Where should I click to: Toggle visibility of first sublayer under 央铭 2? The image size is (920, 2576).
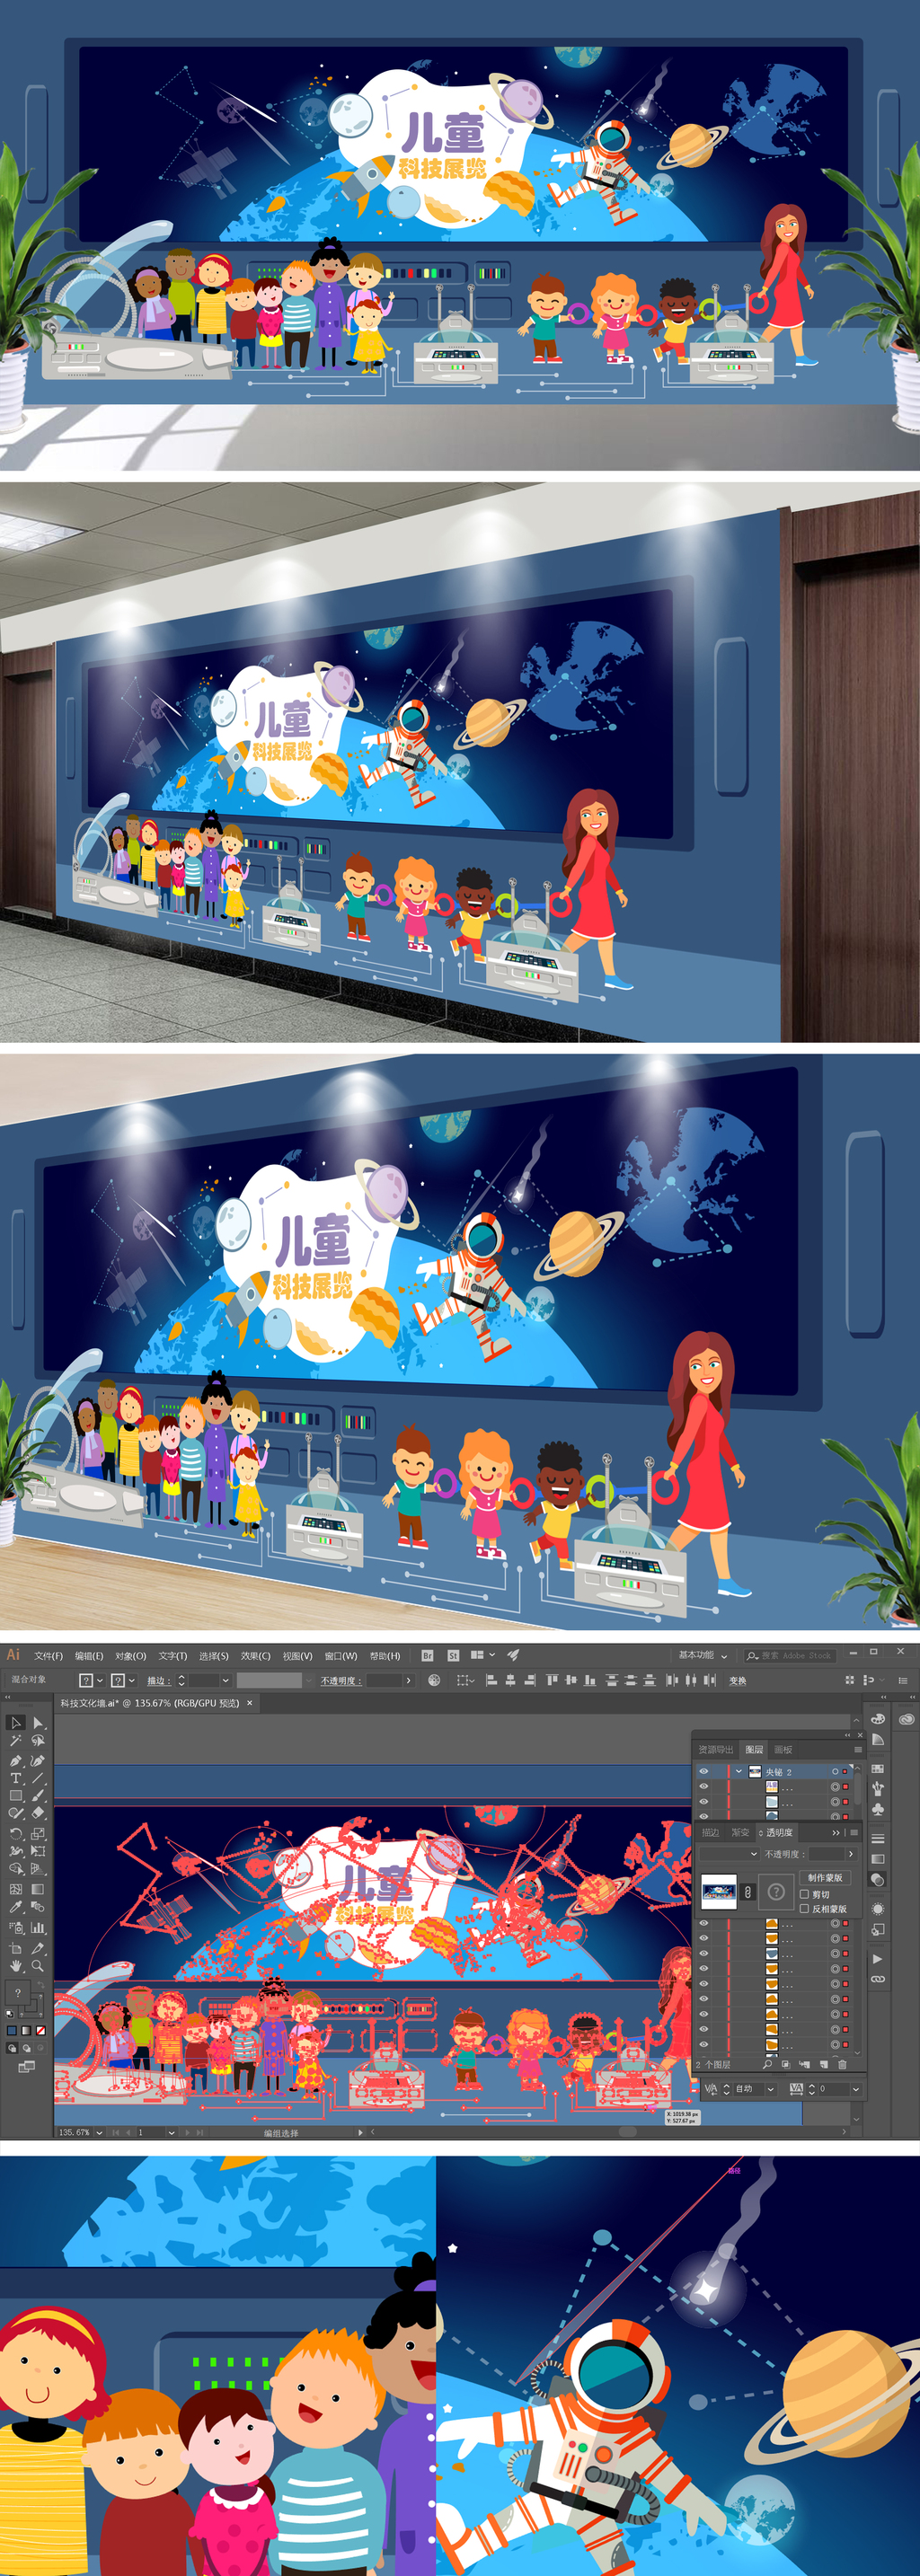pos(704,1786)
